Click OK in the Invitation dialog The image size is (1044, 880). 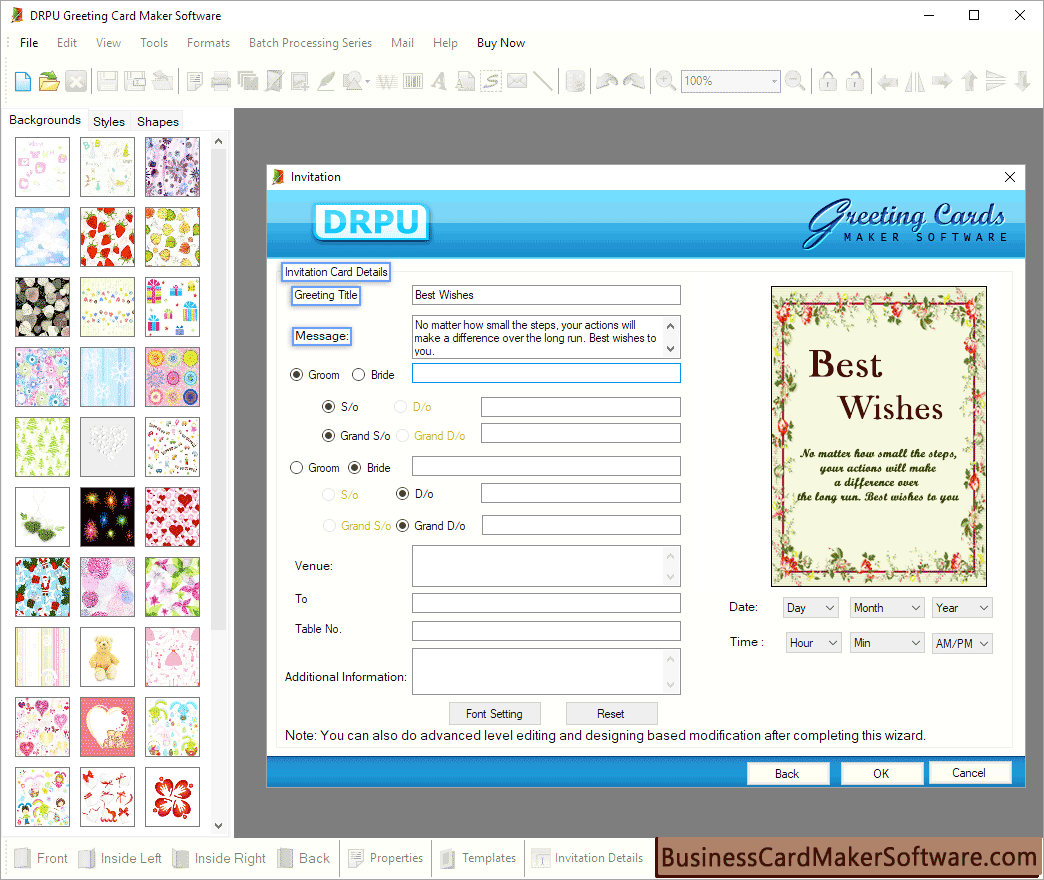(881, 773)
